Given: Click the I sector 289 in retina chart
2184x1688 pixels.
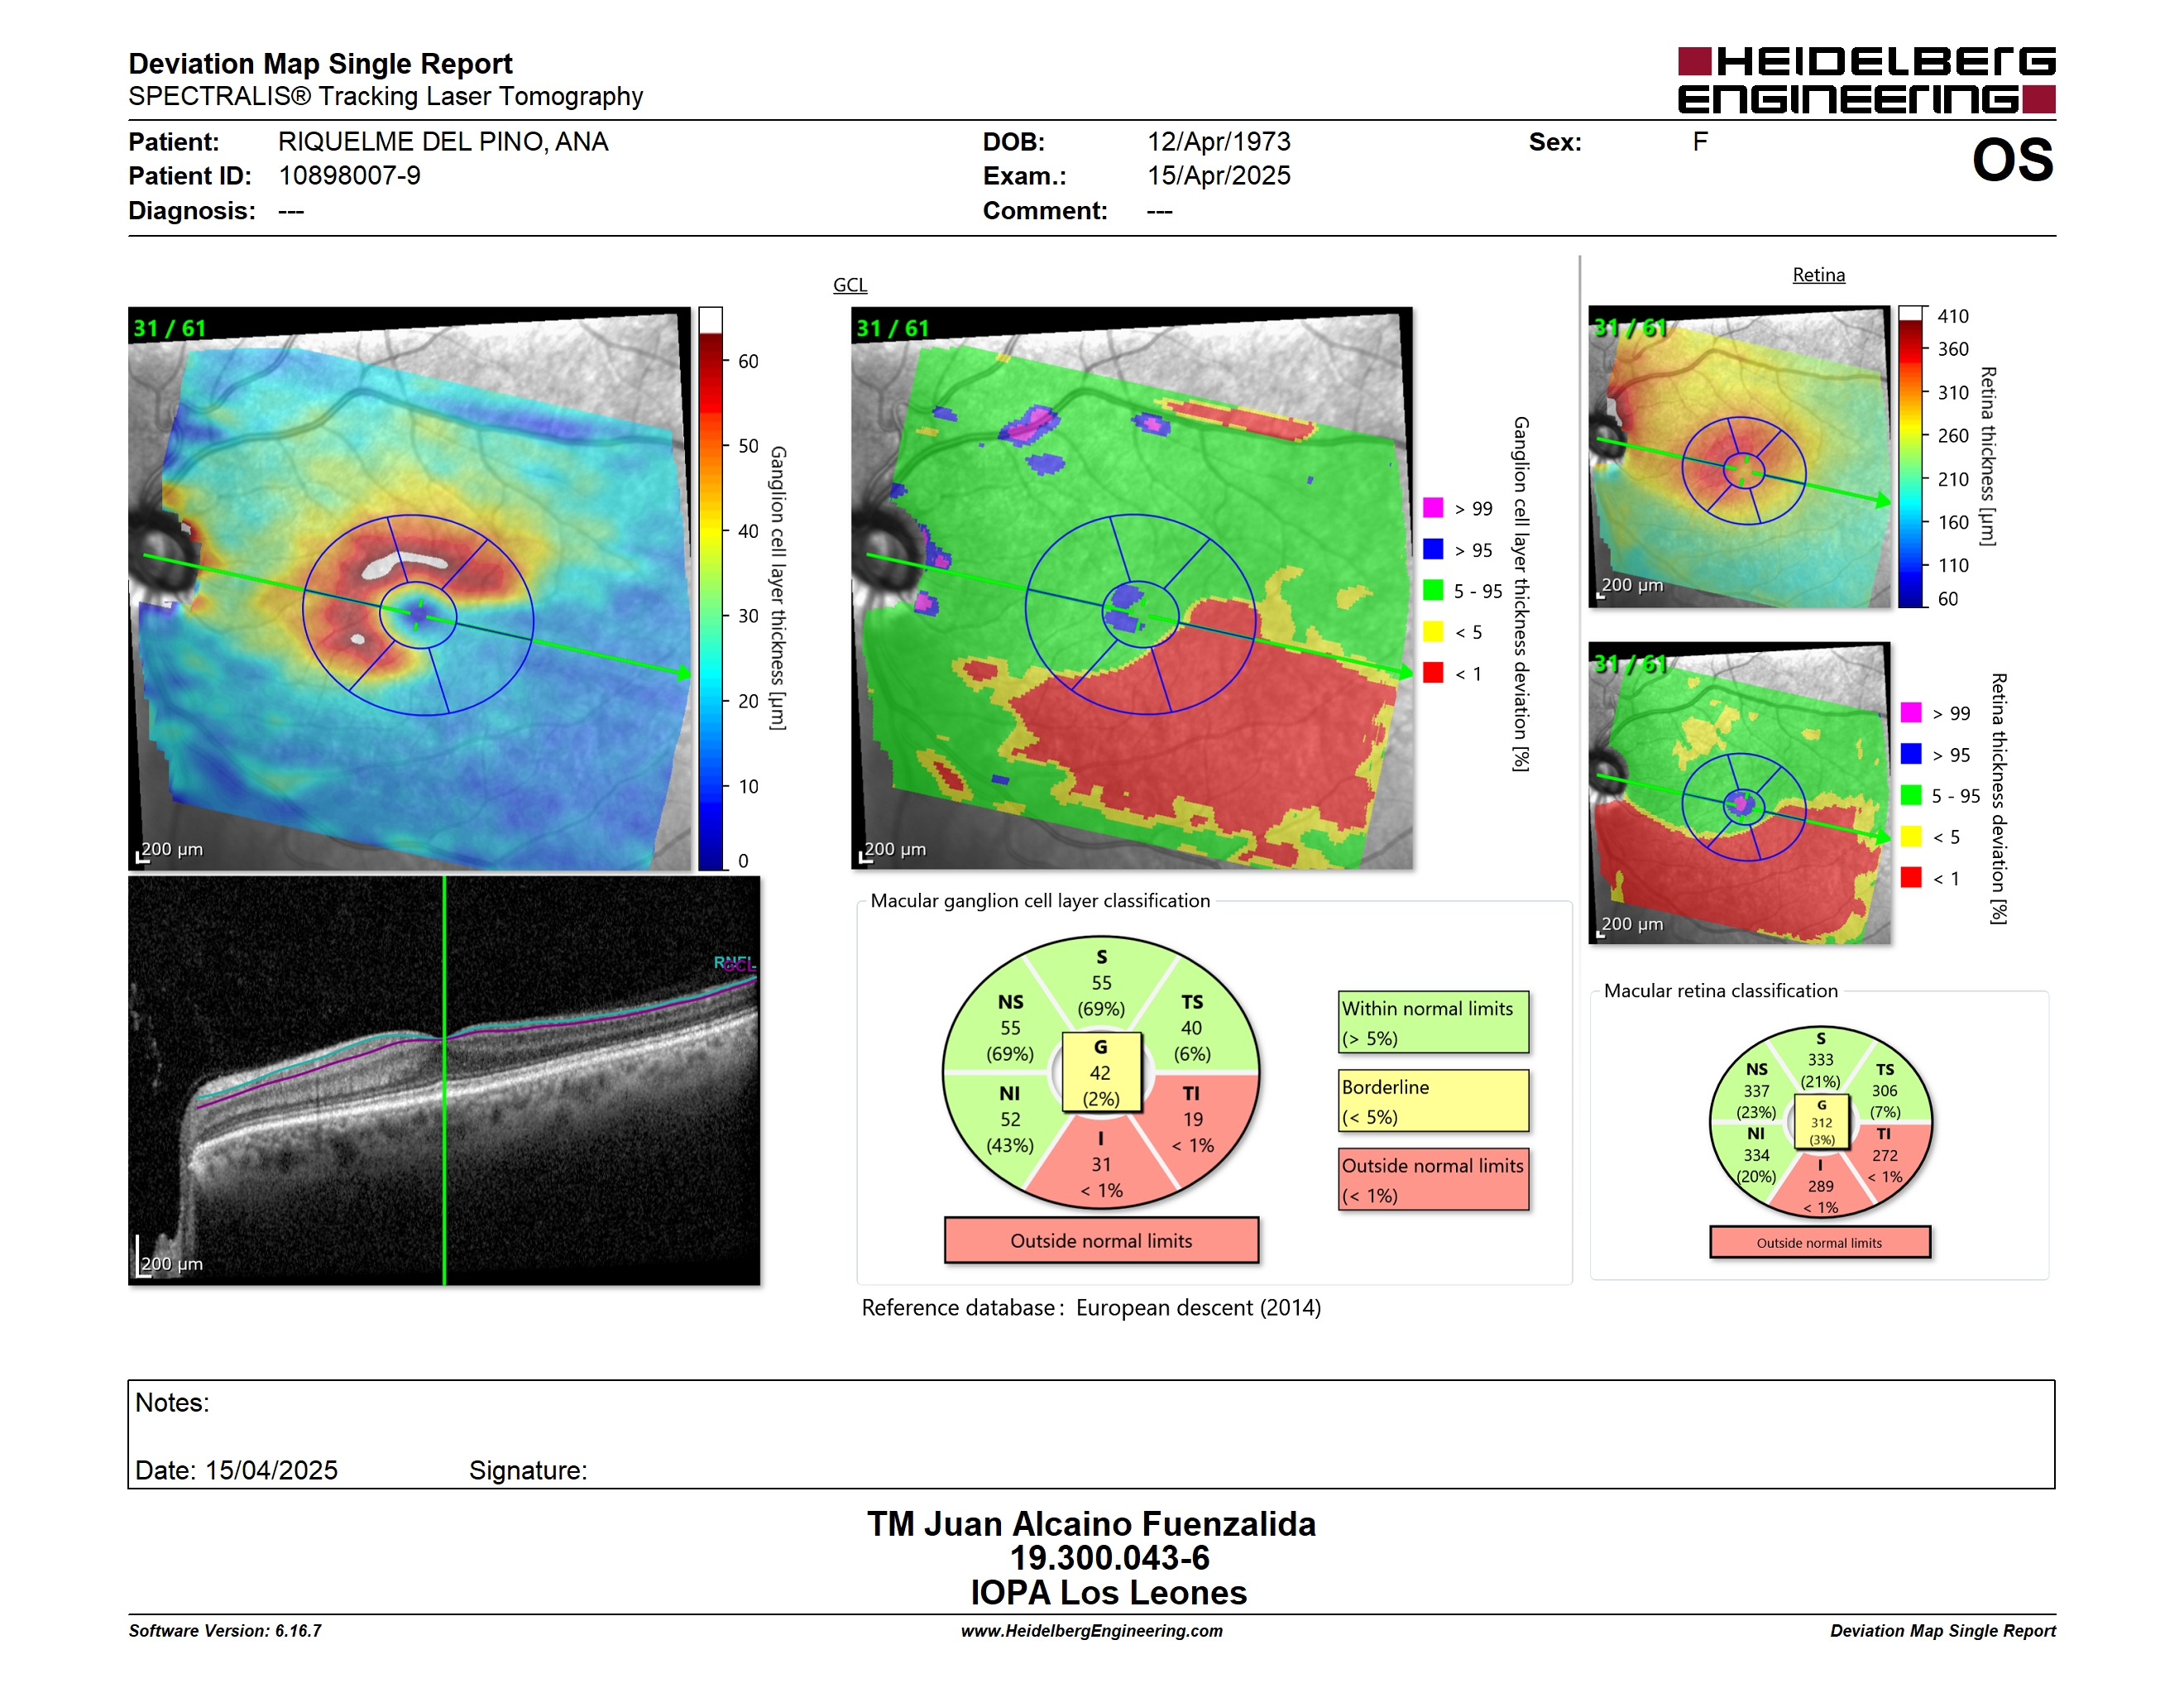Looking at the screenshot, I should 1820,1186.
